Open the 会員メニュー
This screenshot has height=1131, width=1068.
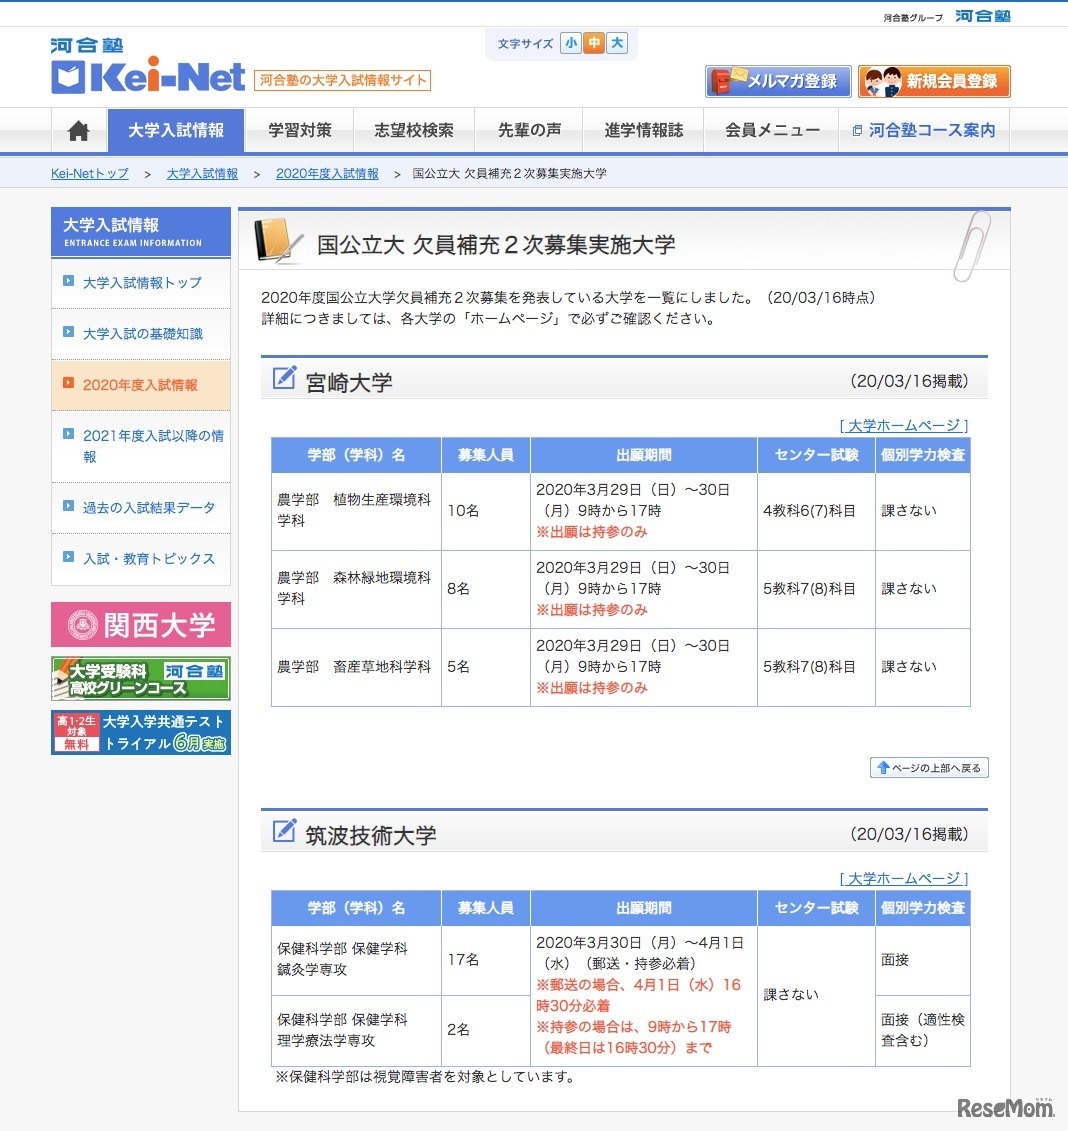click(771, 130)
